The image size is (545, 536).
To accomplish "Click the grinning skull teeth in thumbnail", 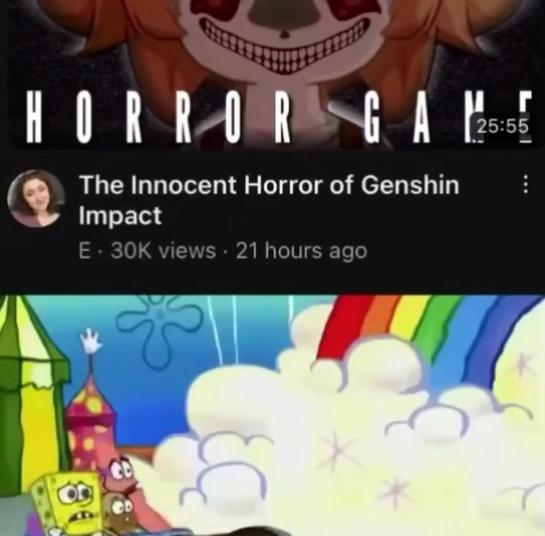I will tap(284, 45).
